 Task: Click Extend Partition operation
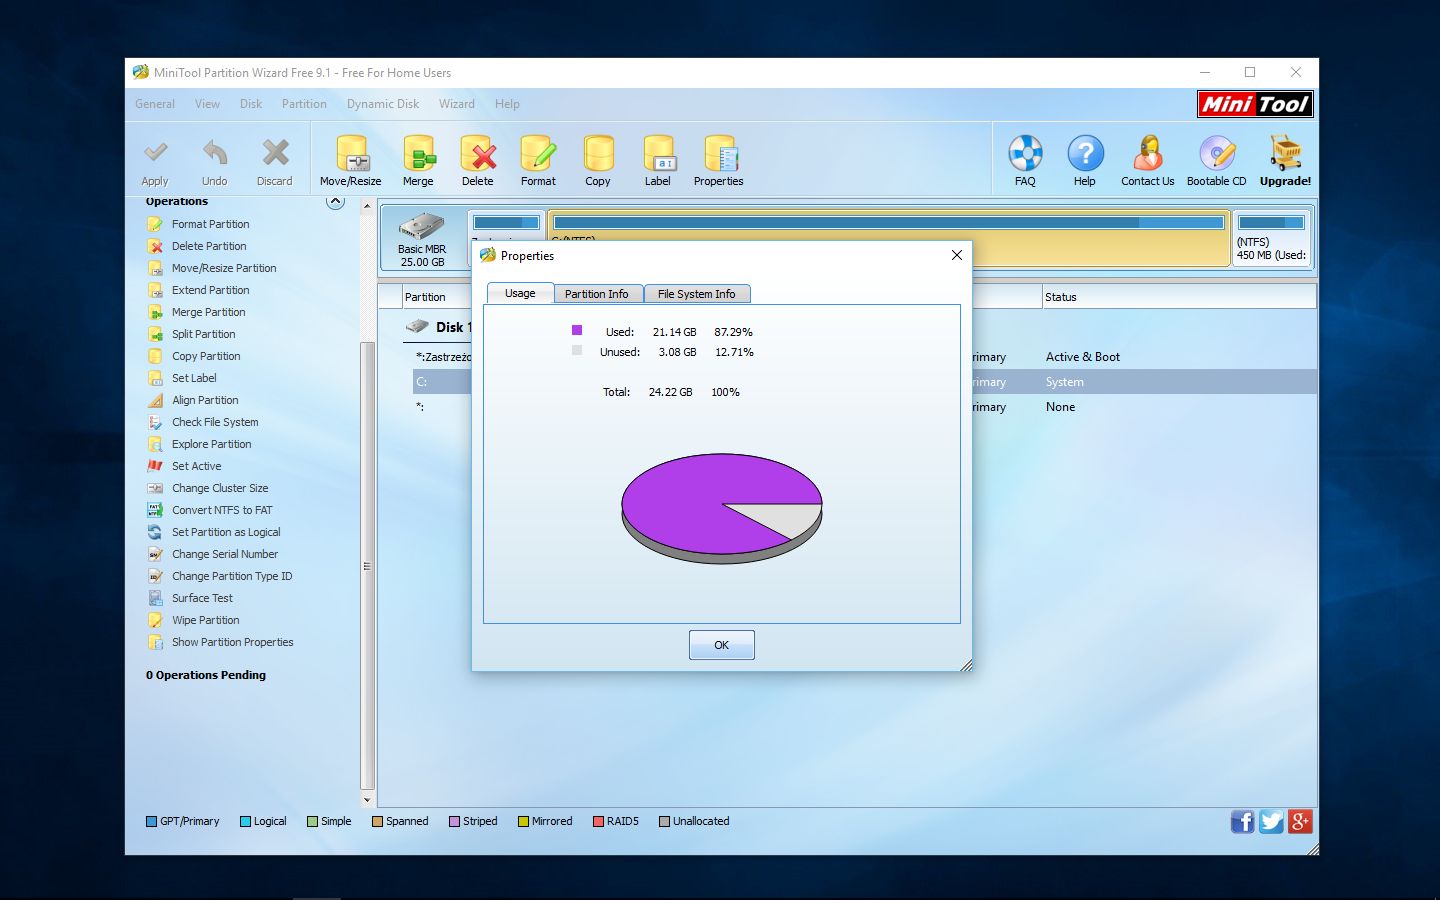coord(211,290)
